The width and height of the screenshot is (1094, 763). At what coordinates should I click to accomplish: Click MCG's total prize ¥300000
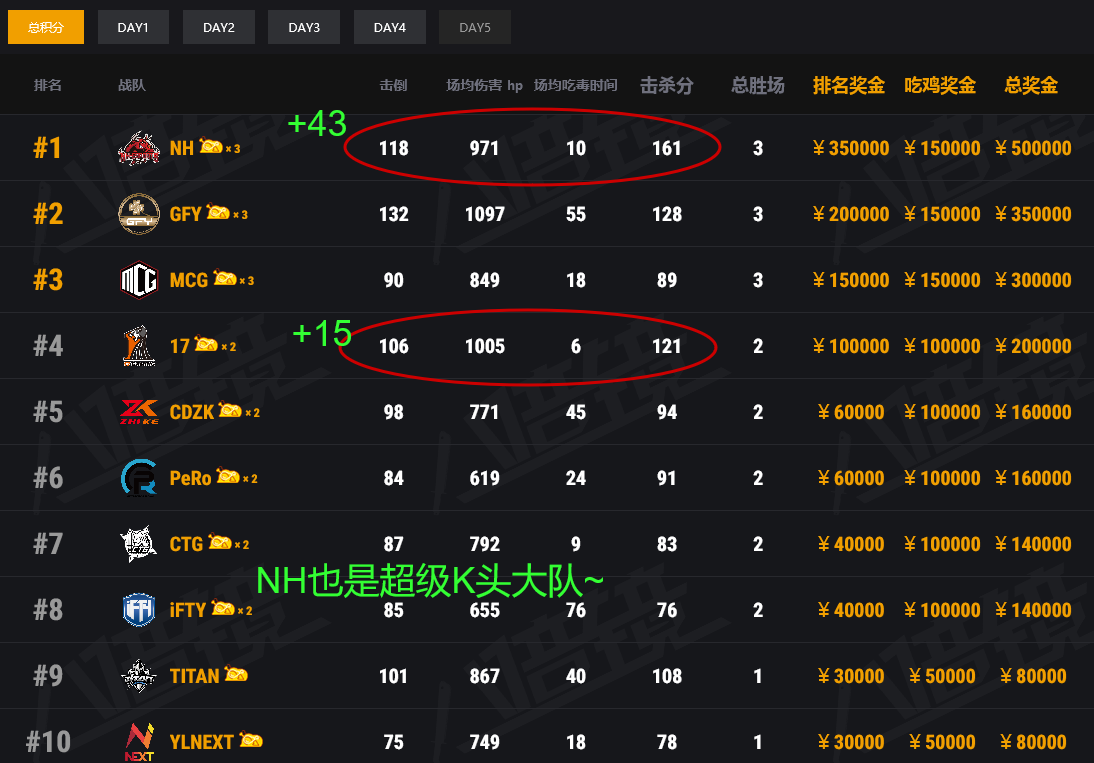1033,280
